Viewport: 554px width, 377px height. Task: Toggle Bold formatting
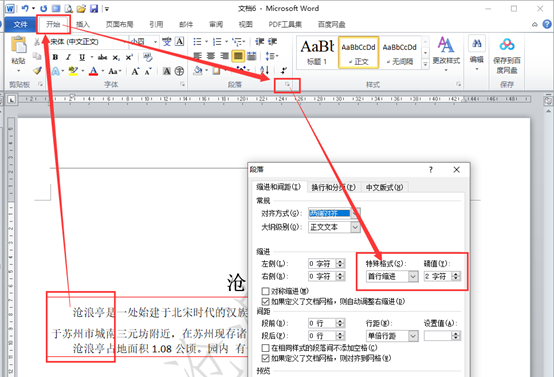pos(55,57)
